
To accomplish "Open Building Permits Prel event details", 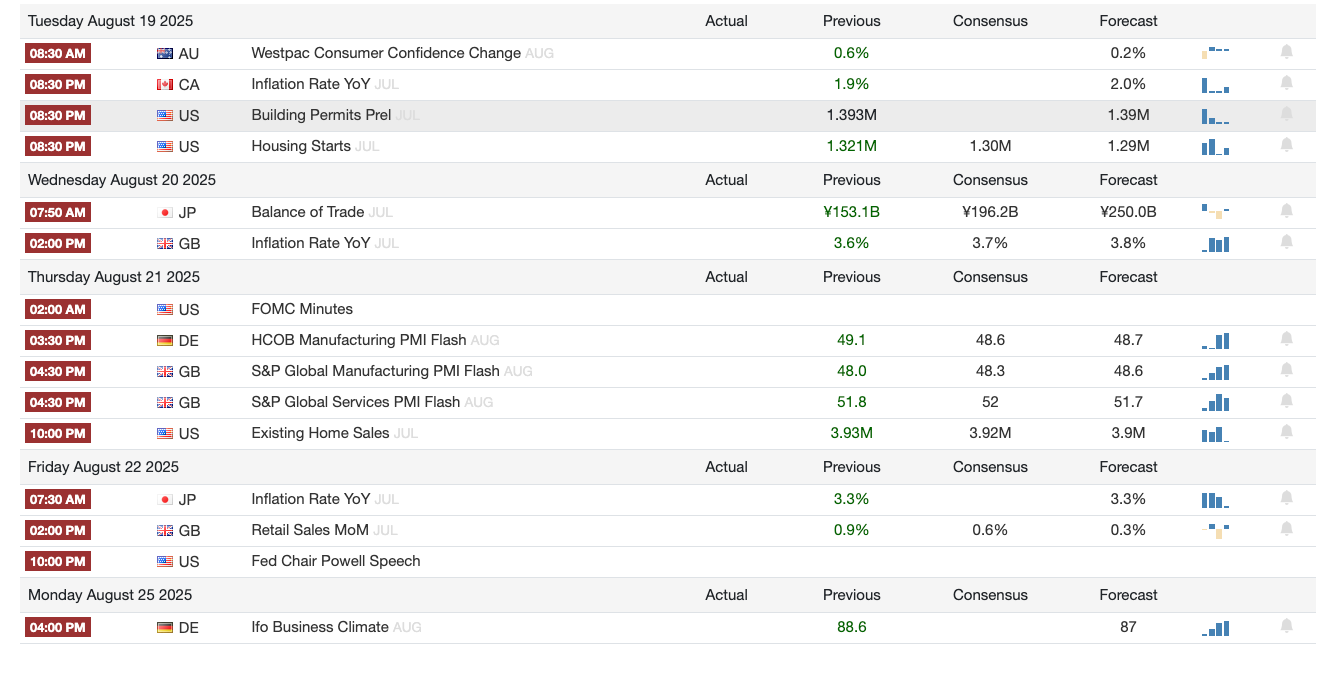I will tap(321, 115).
